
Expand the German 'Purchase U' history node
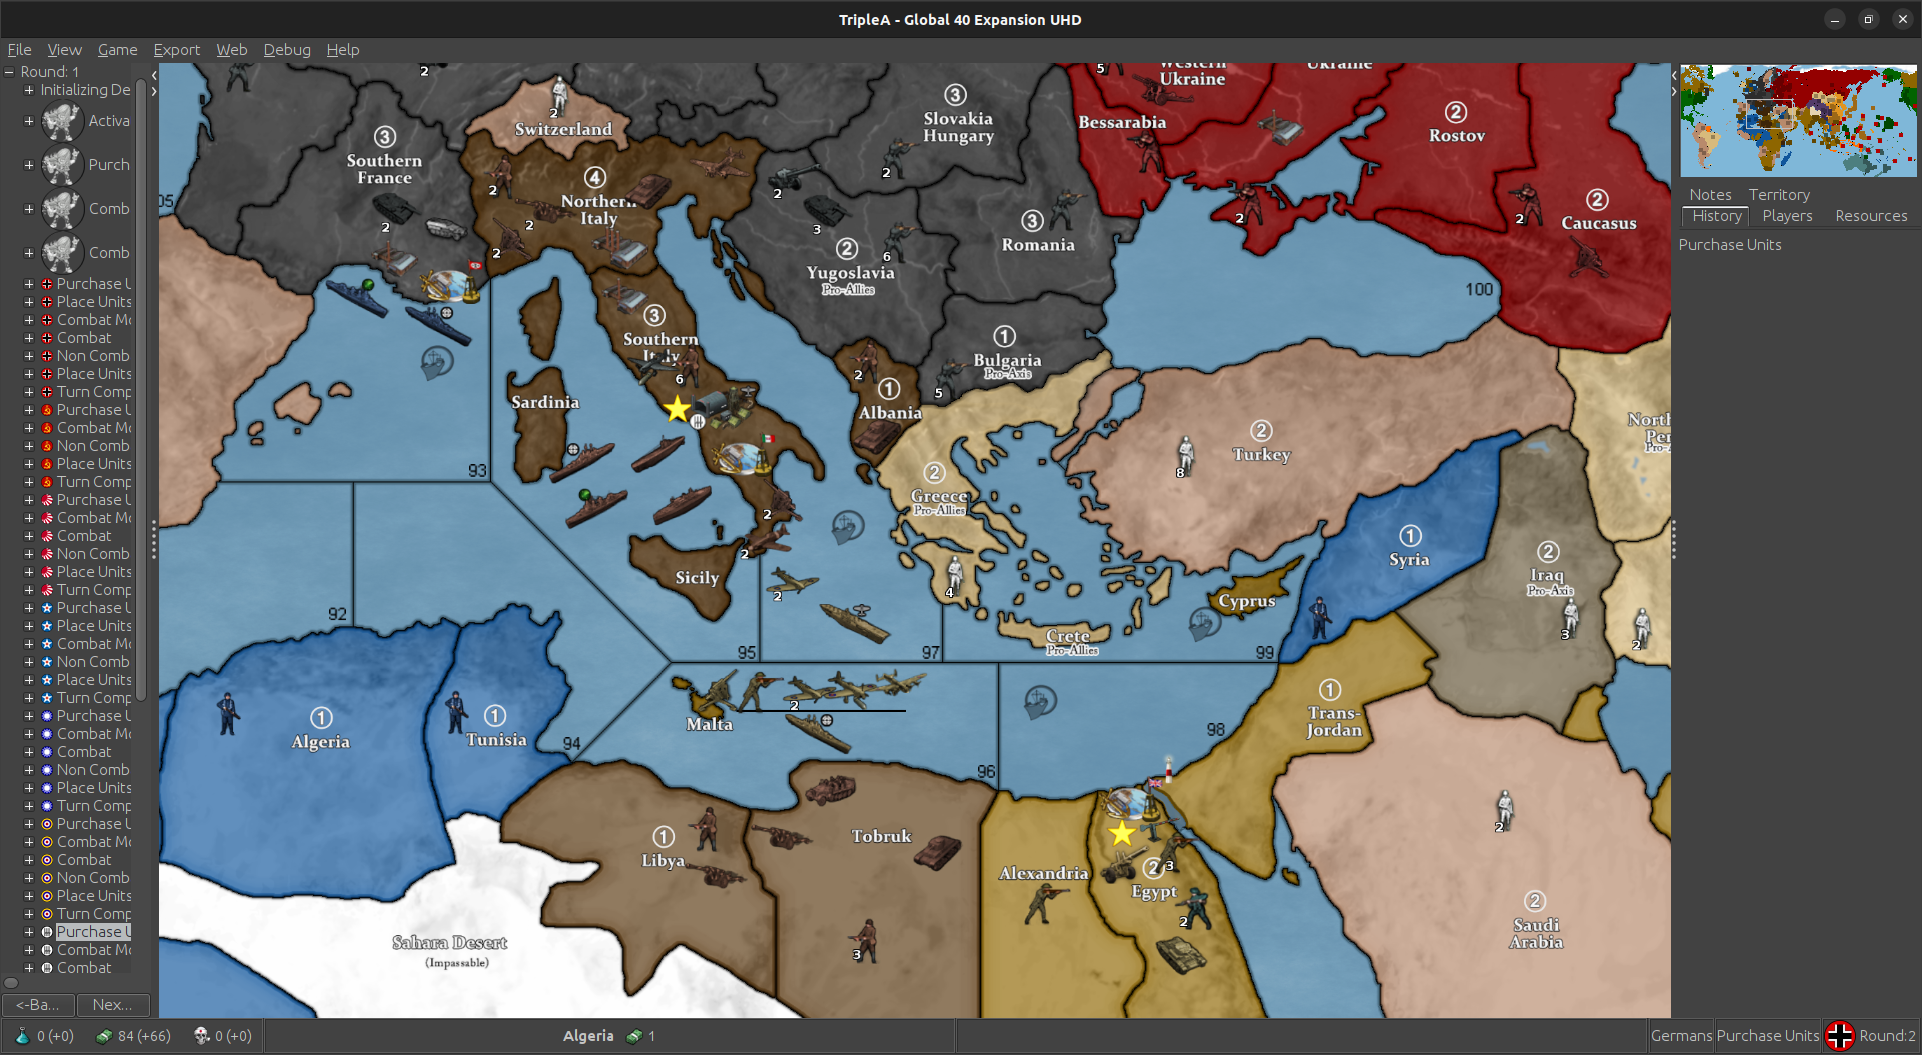tap(29, 284)
